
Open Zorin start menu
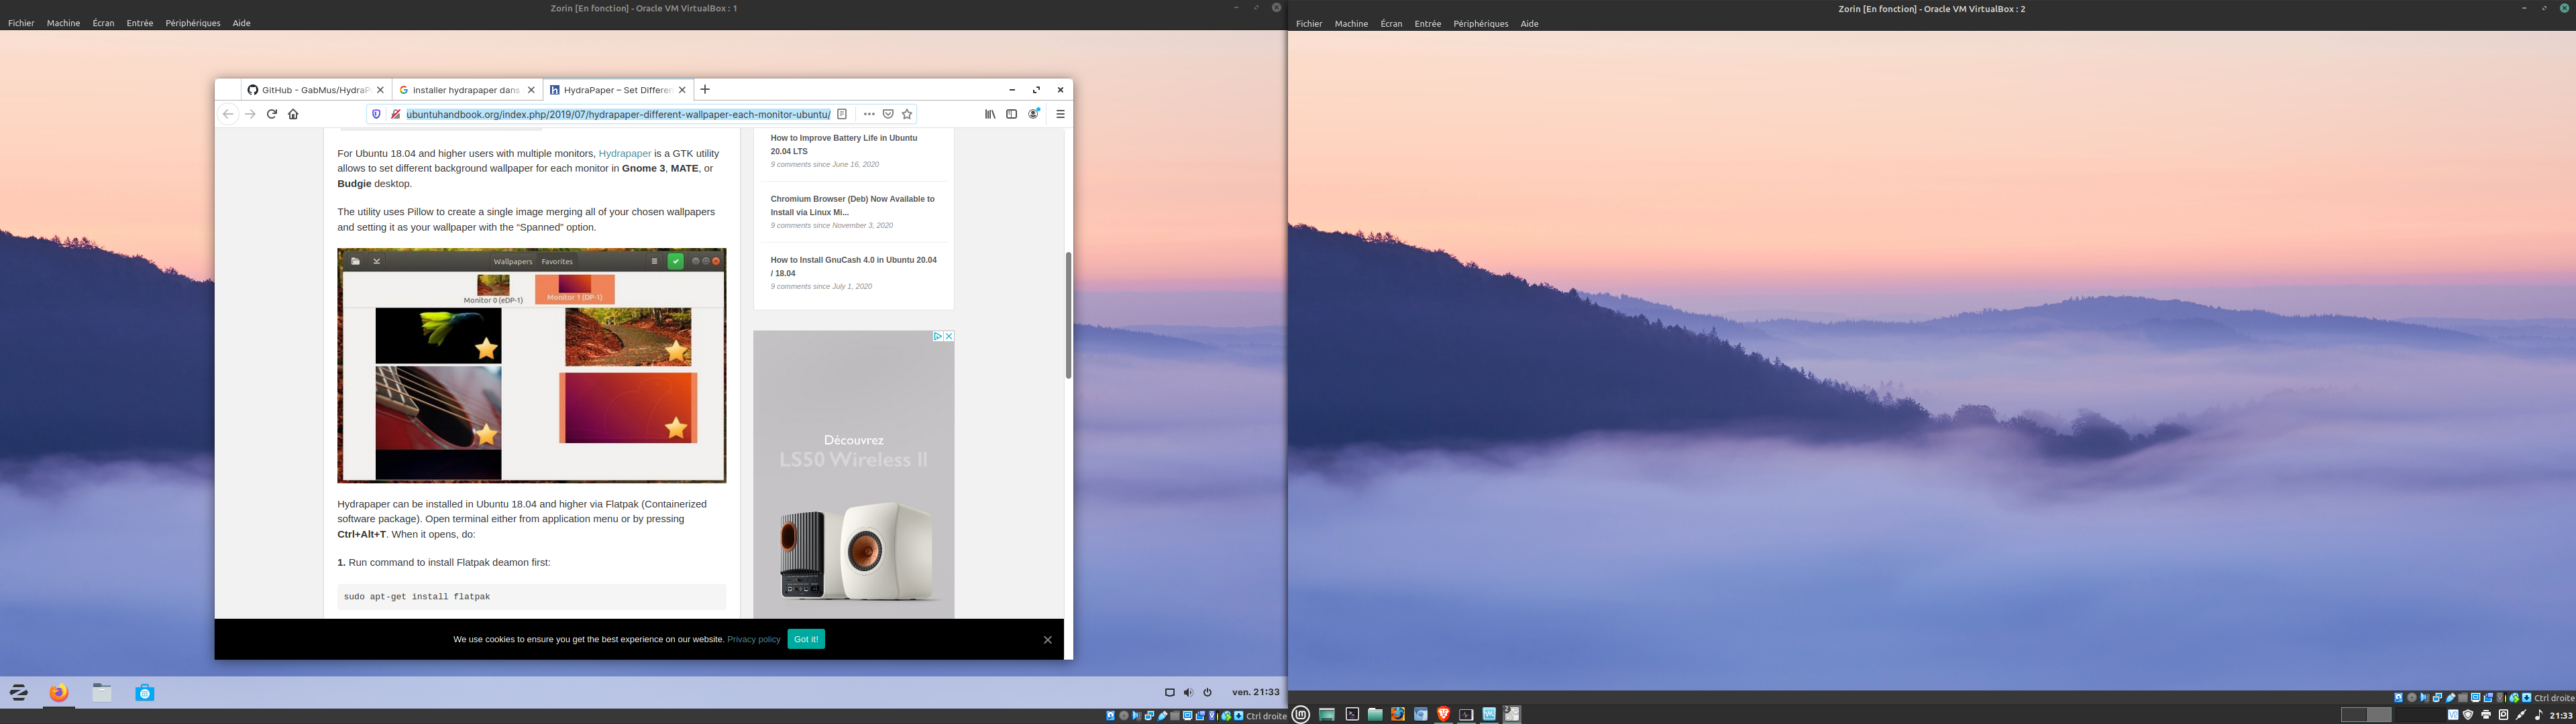click(x=19, y=692)
